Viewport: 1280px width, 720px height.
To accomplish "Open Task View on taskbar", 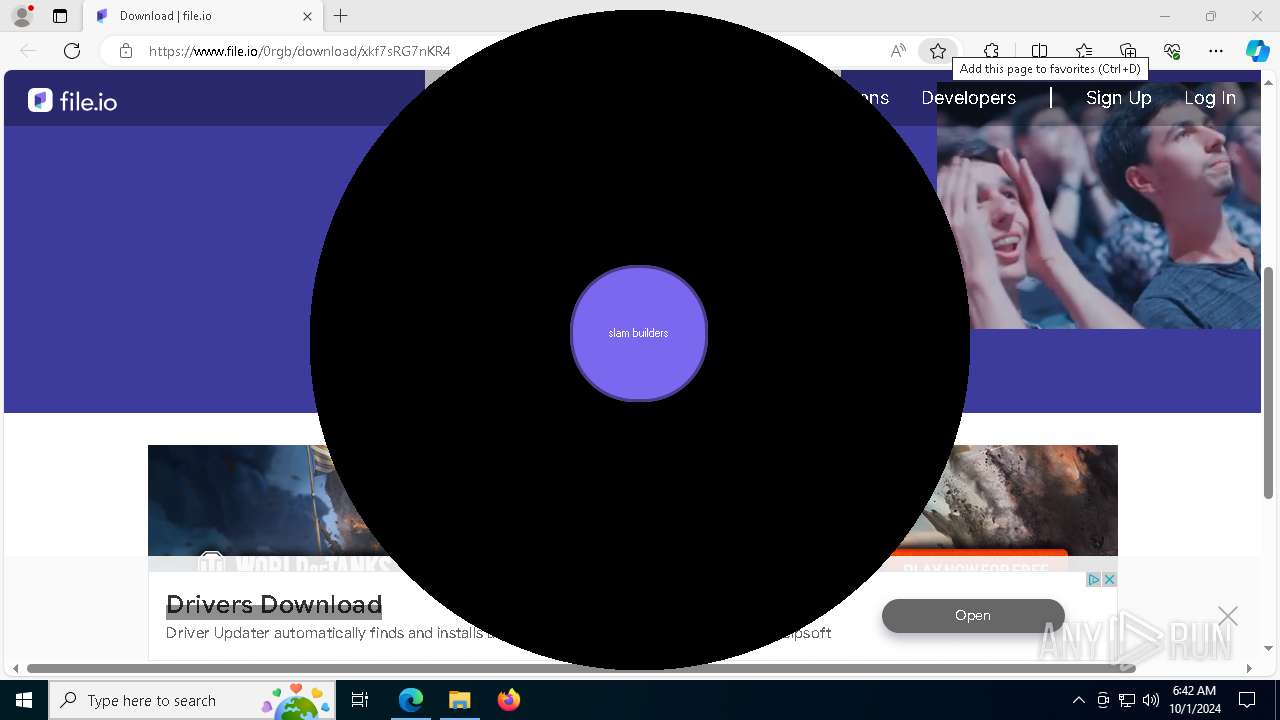I will 361,700.
